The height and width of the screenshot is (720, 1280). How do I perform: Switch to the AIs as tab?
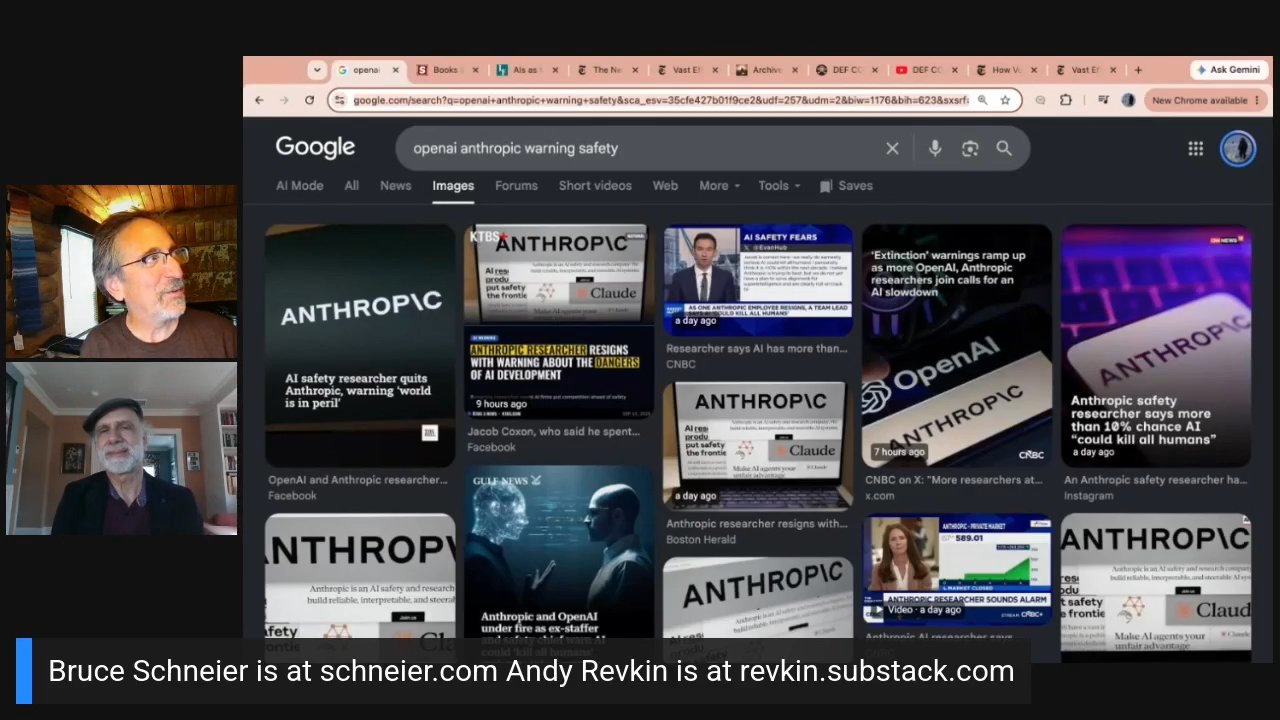527,70
